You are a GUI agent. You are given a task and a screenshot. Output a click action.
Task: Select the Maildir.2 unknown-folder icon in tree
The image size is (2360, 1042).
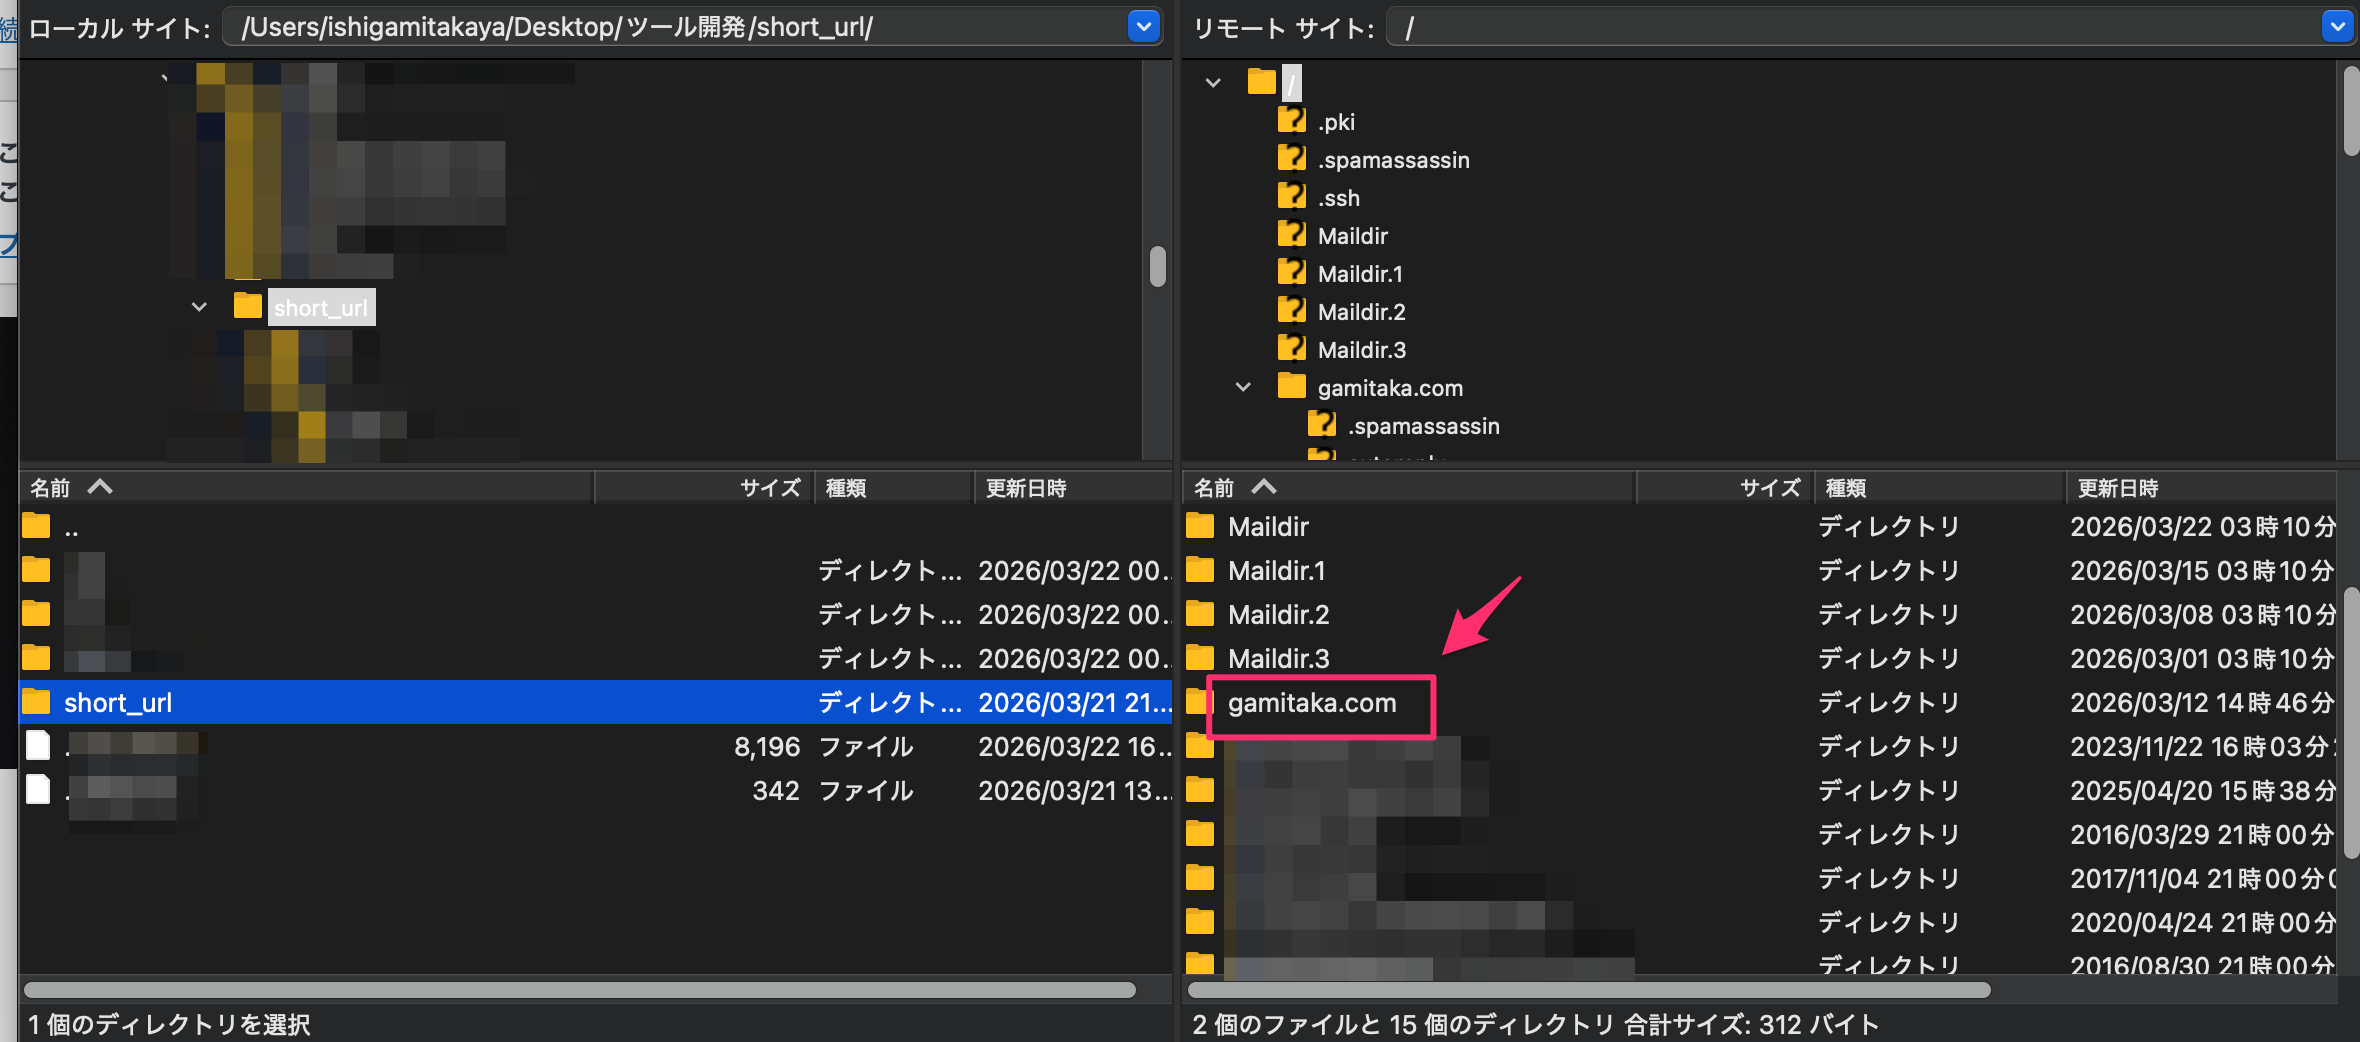pos(1291,311)
